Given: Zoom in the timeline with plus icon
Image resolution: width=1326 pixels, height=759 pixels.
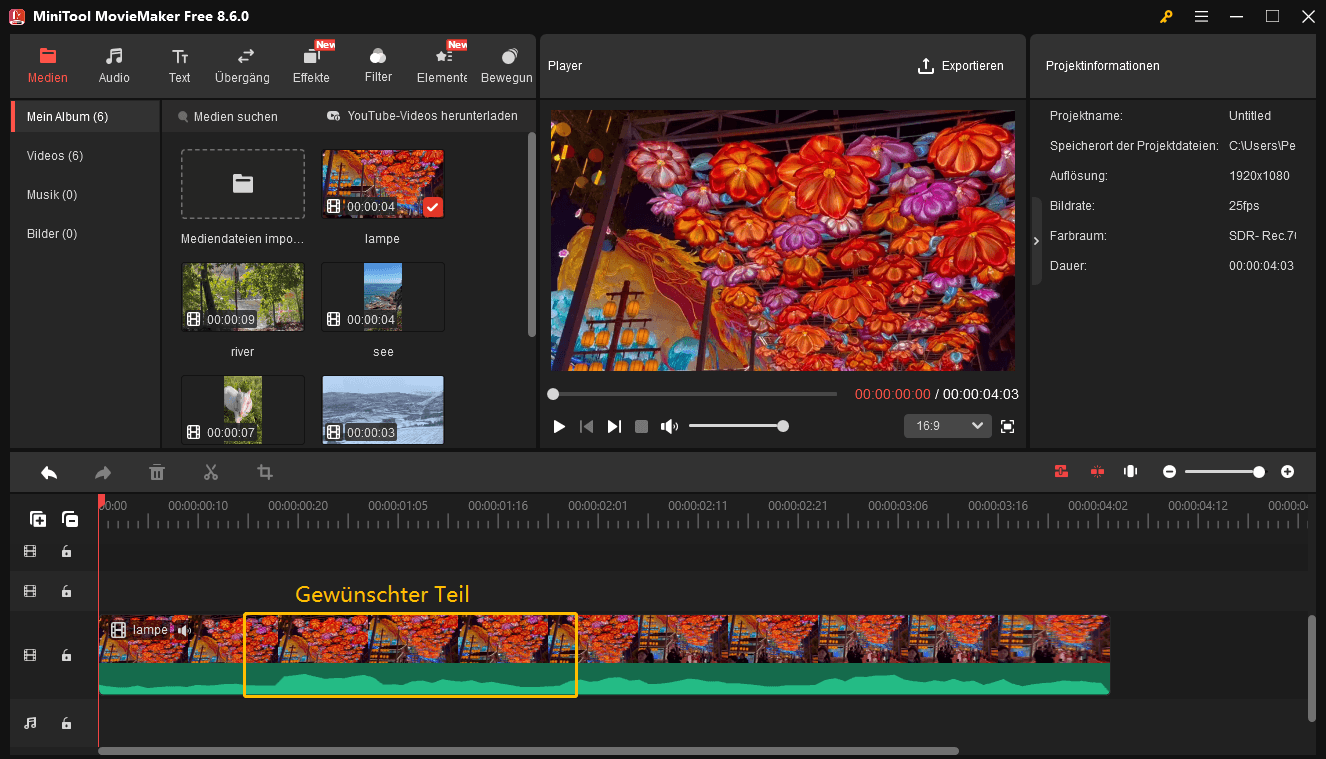Looking at the screenshot, I should click(1287, 472).
